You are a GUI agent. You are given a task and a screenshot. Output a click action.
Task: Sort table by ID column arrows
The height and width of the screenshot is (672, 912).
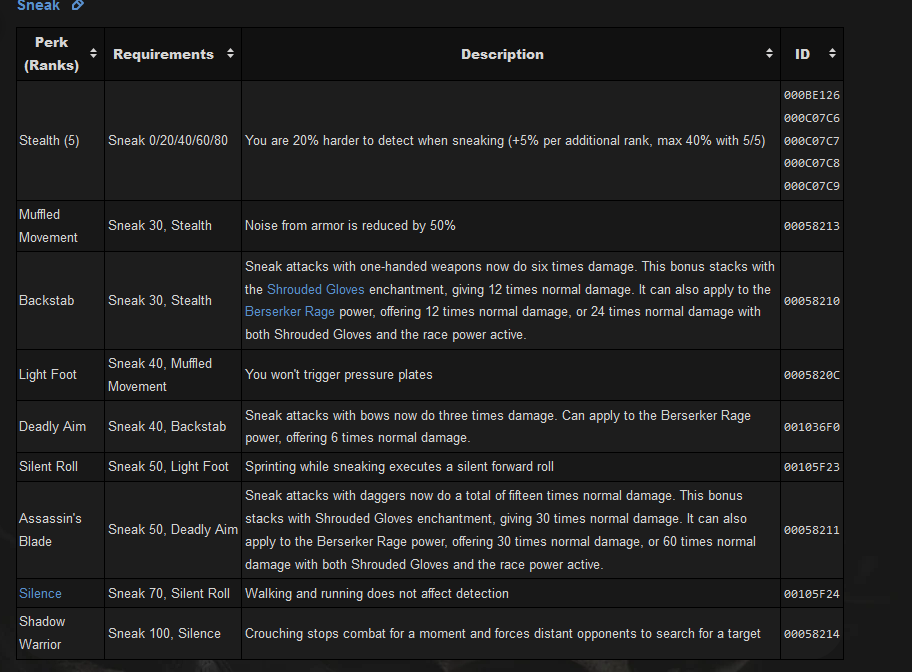(x=832, y=54)
